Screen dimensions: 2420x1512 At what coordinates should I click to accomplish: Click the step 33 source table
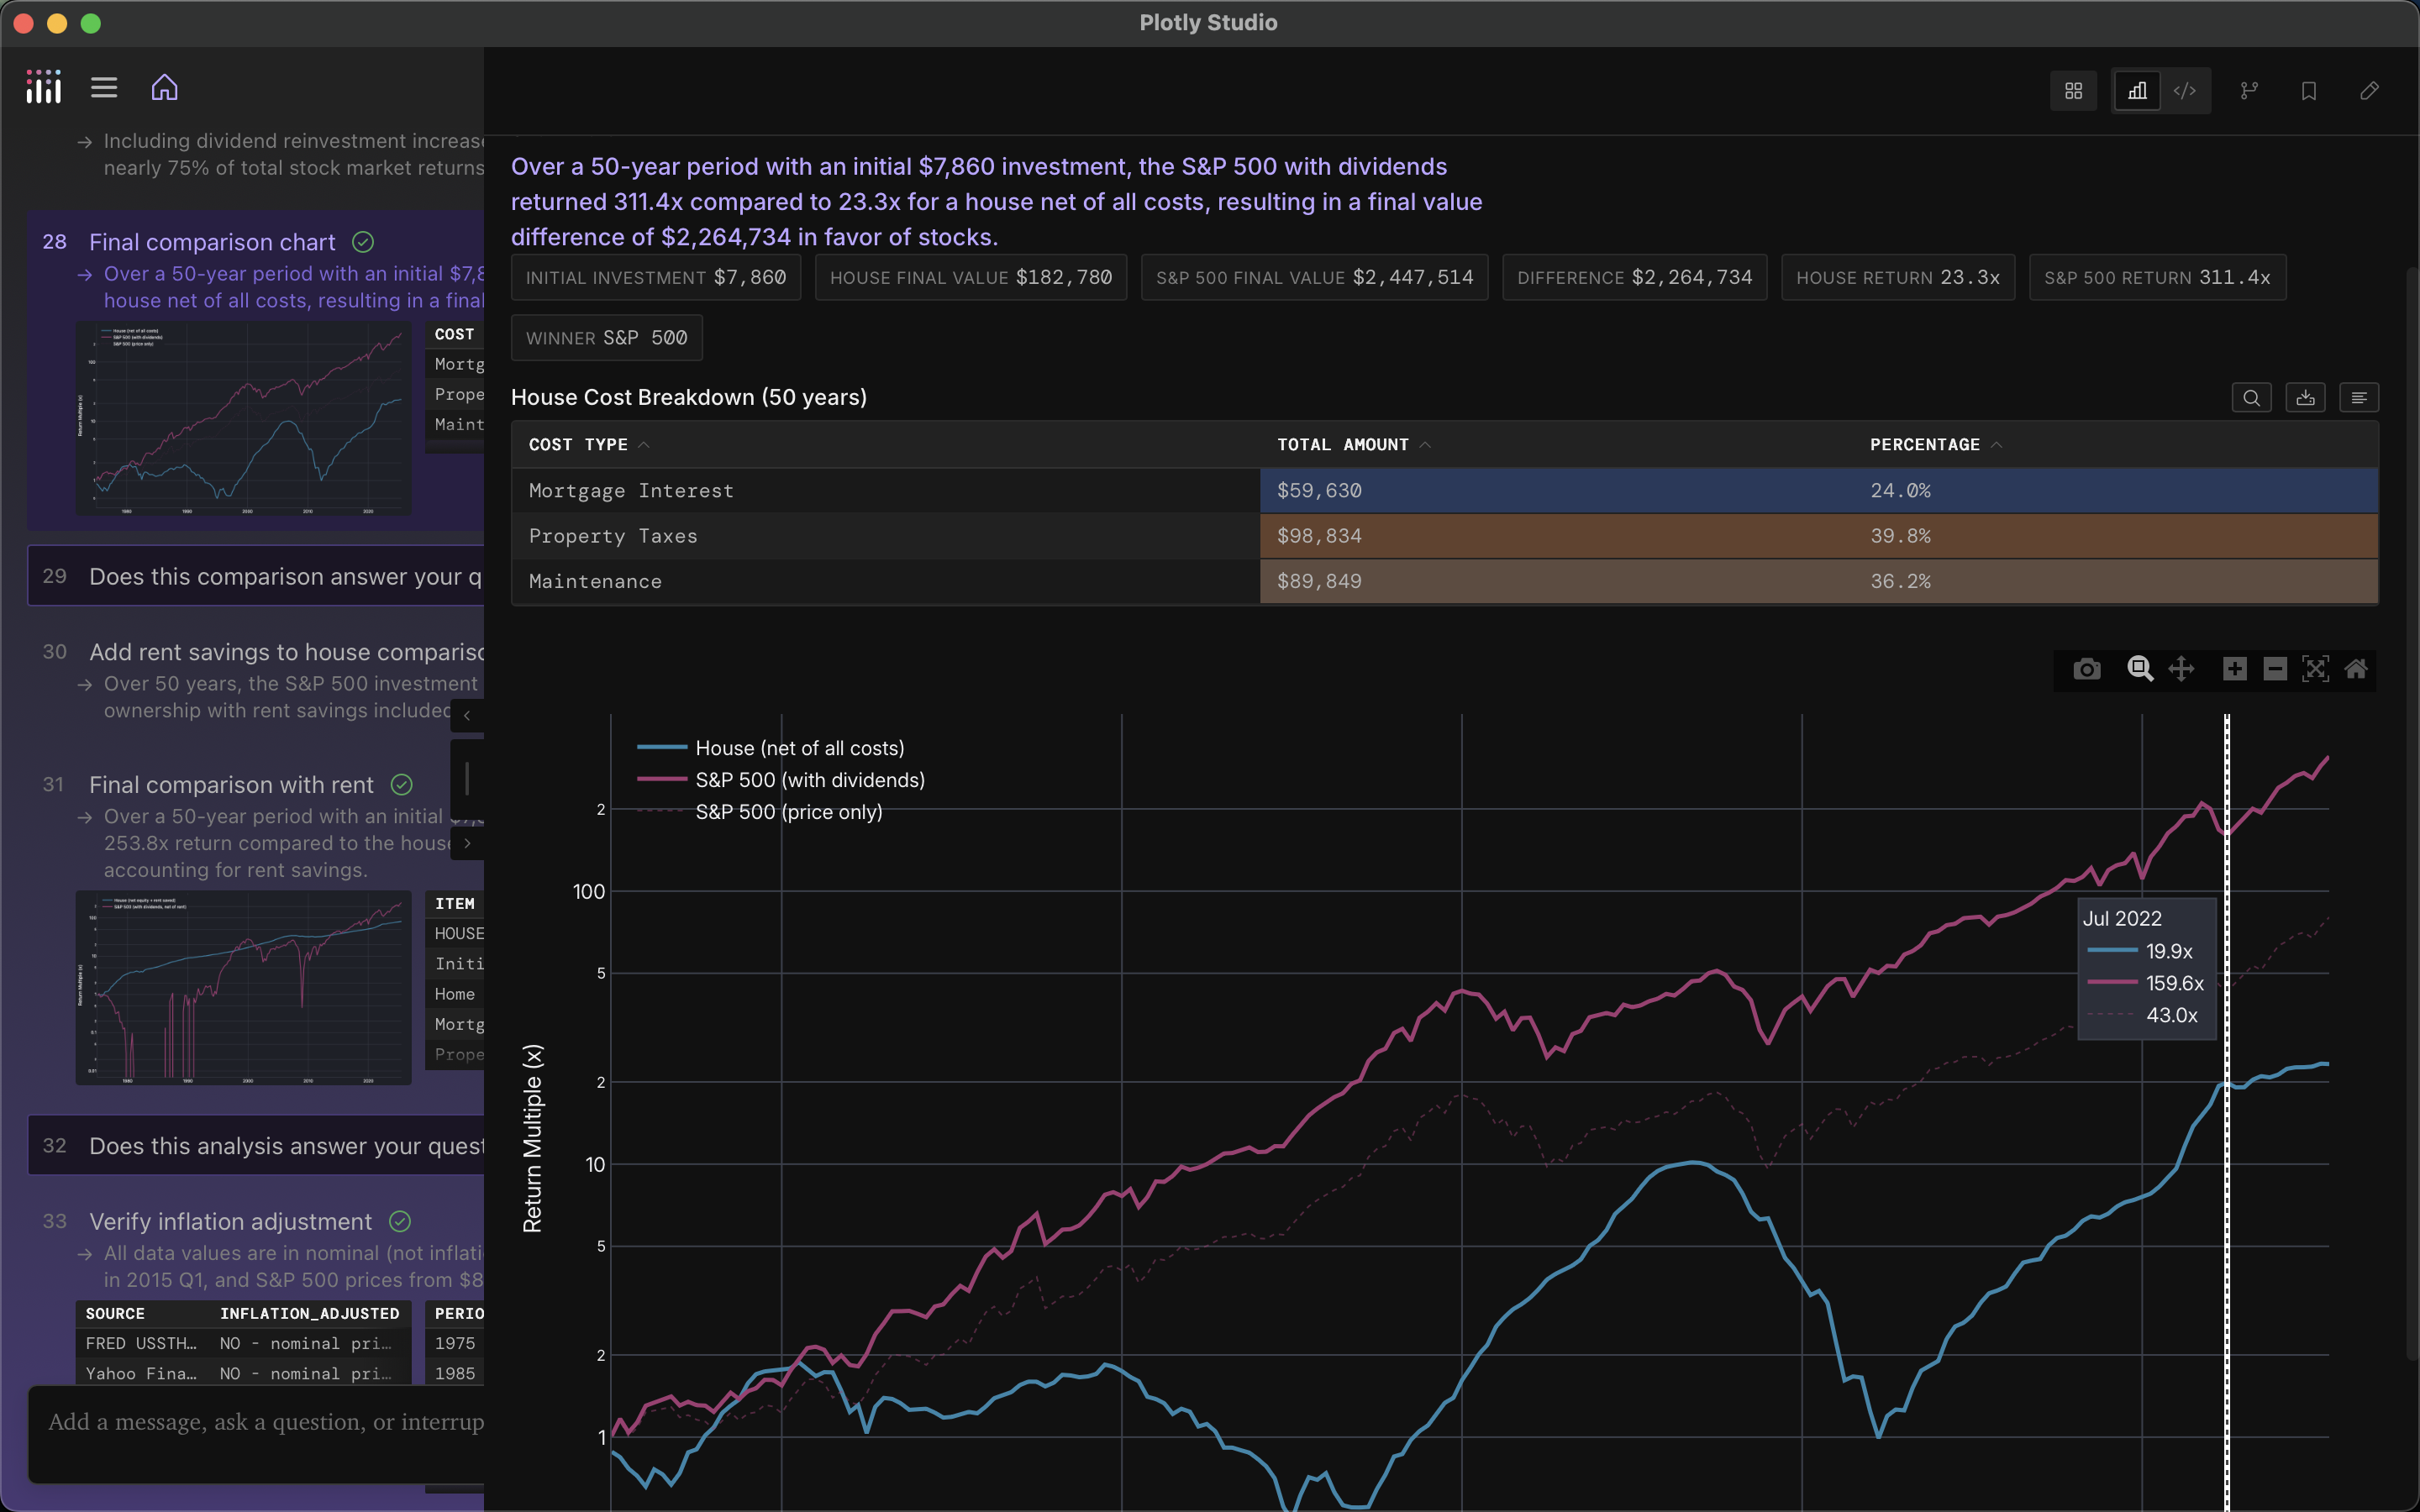pyautogui.click(x=243, y=1343)
